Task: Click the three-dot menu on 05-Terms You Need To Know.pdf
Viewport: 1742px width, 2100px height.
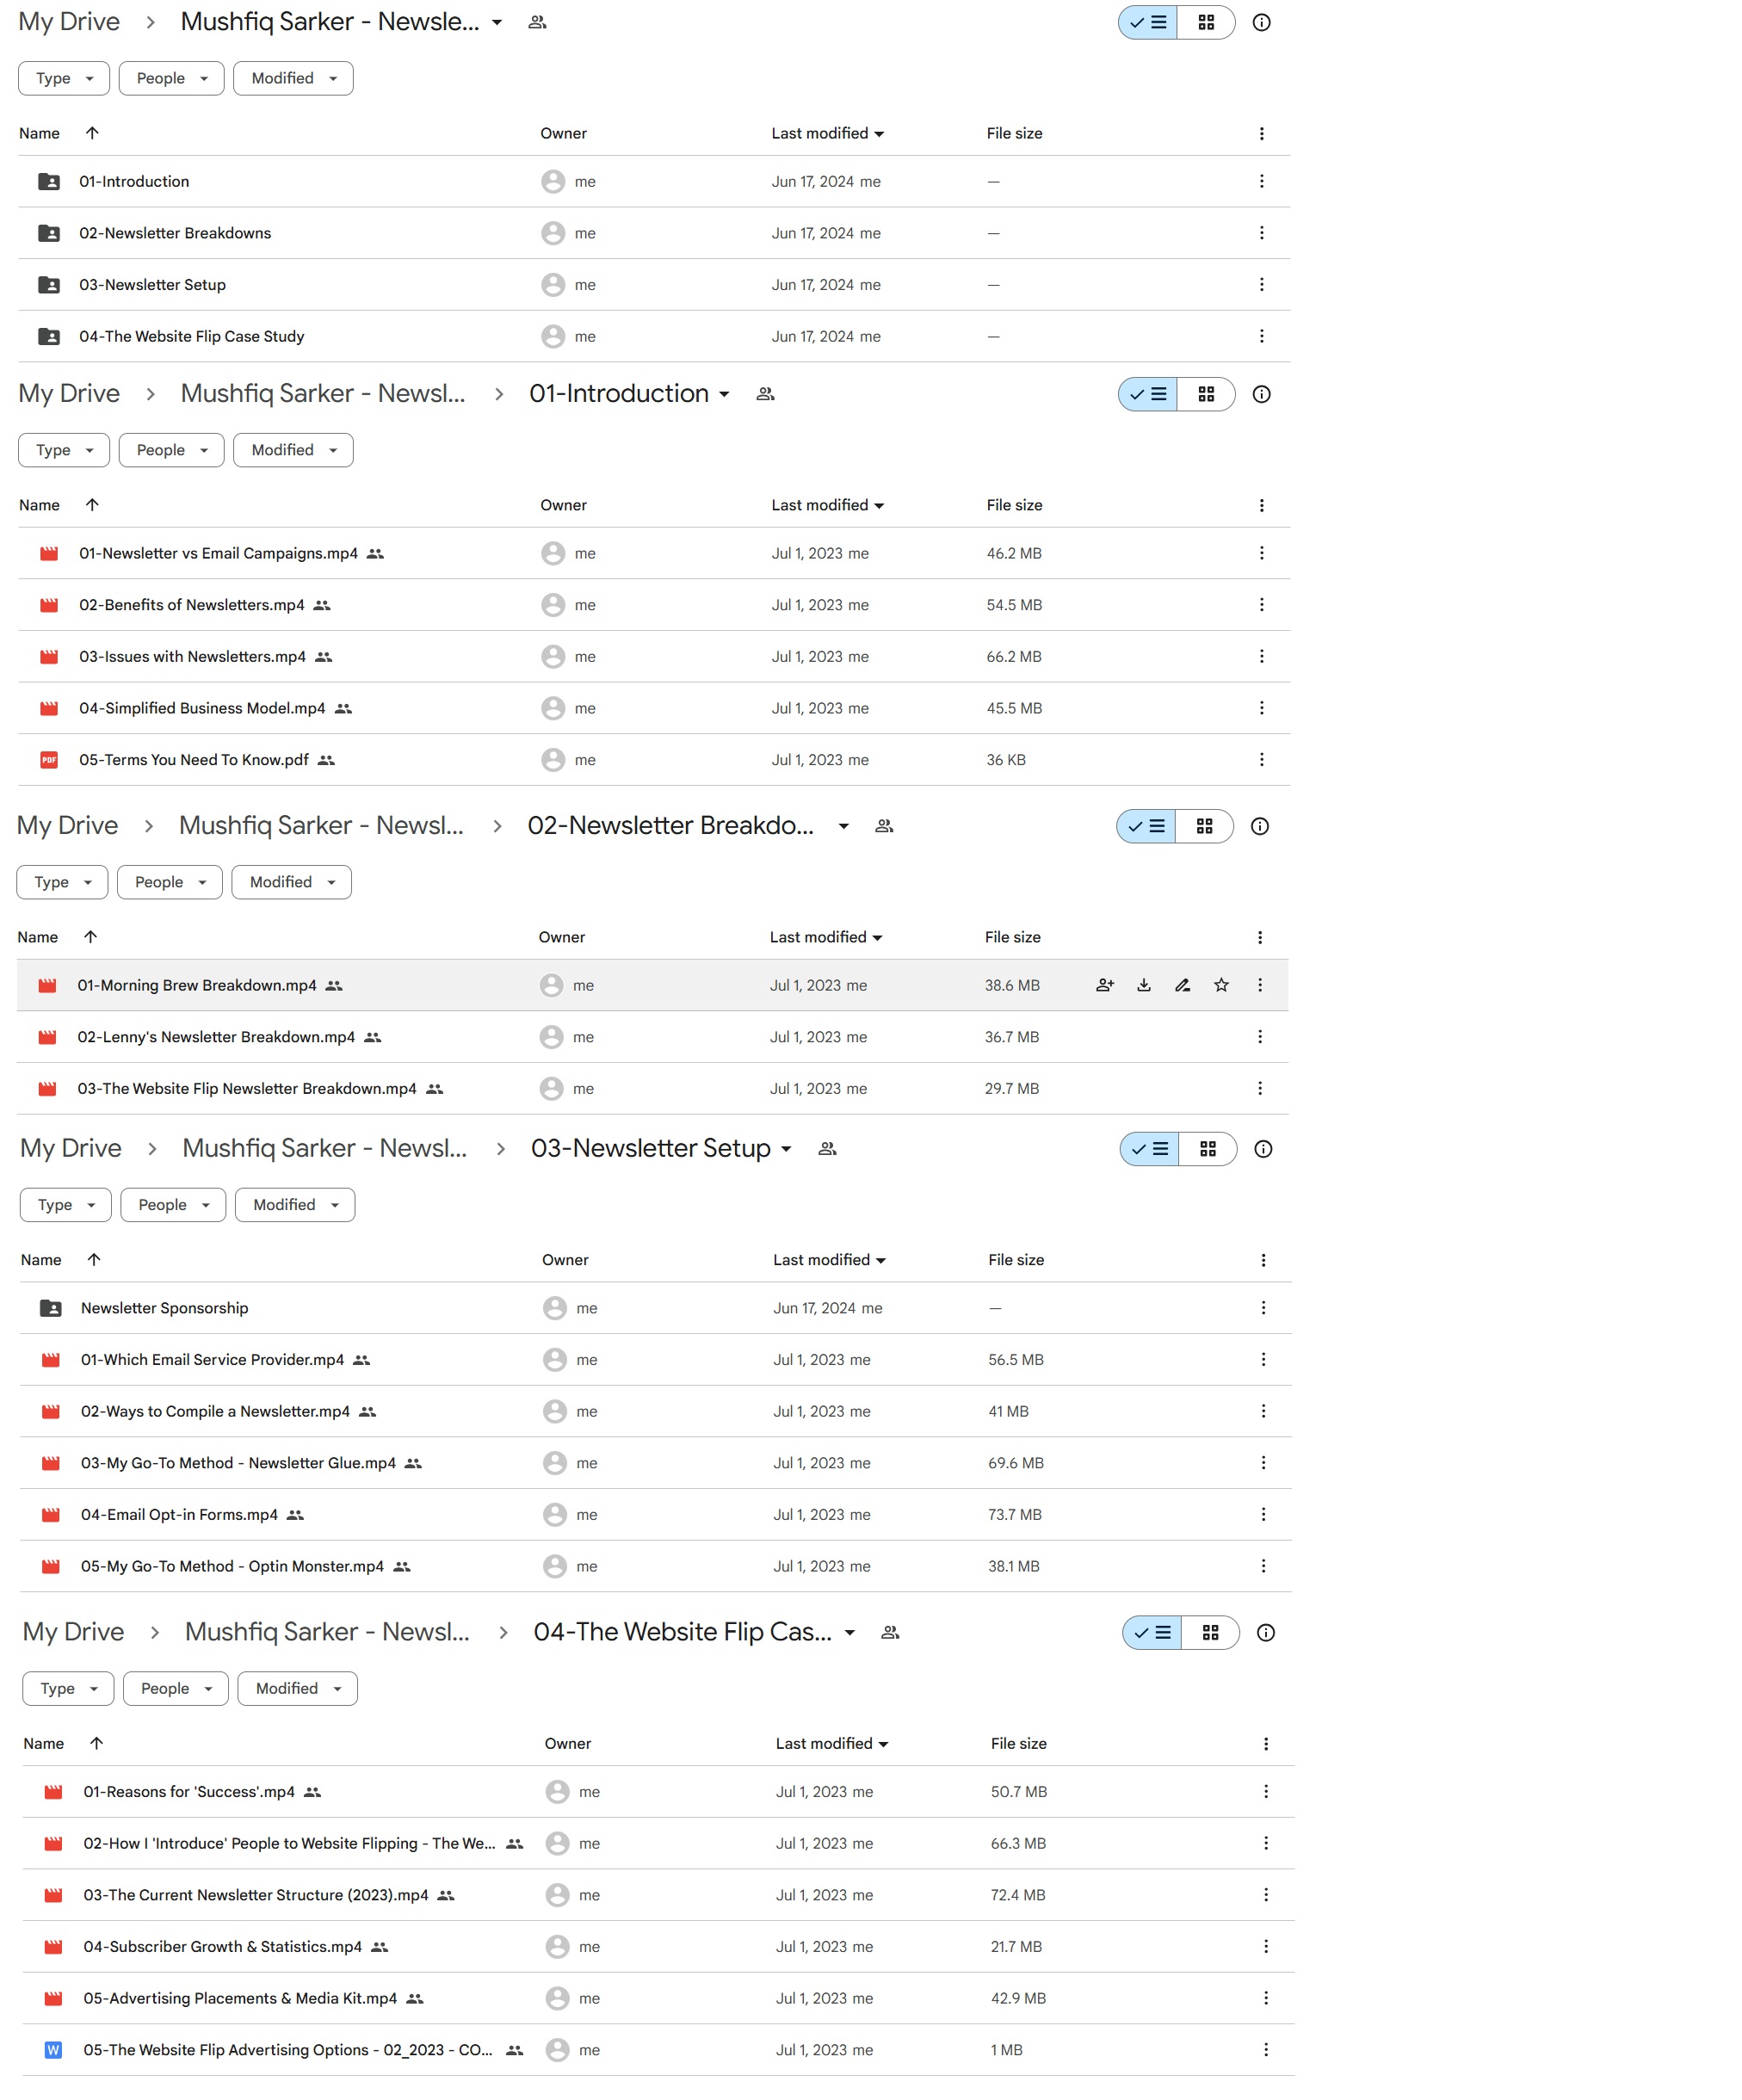Action: (x=1264, y=759)
